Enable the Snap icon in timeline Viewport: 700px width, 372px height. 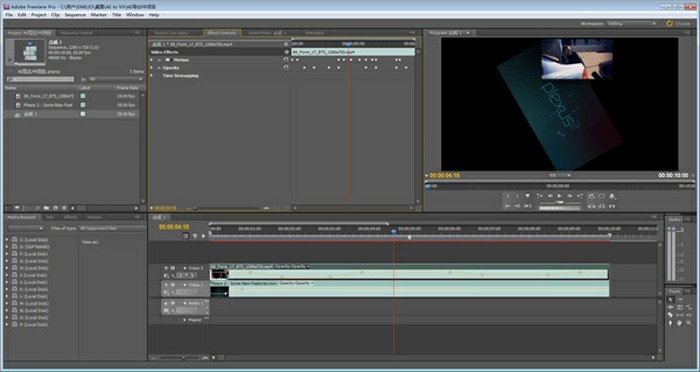186,236
